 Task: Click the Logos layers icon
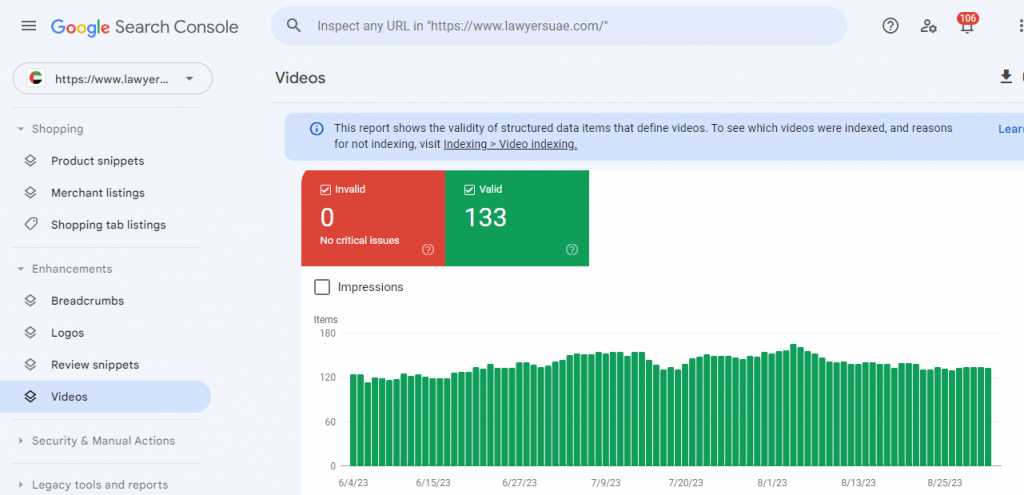30,332
